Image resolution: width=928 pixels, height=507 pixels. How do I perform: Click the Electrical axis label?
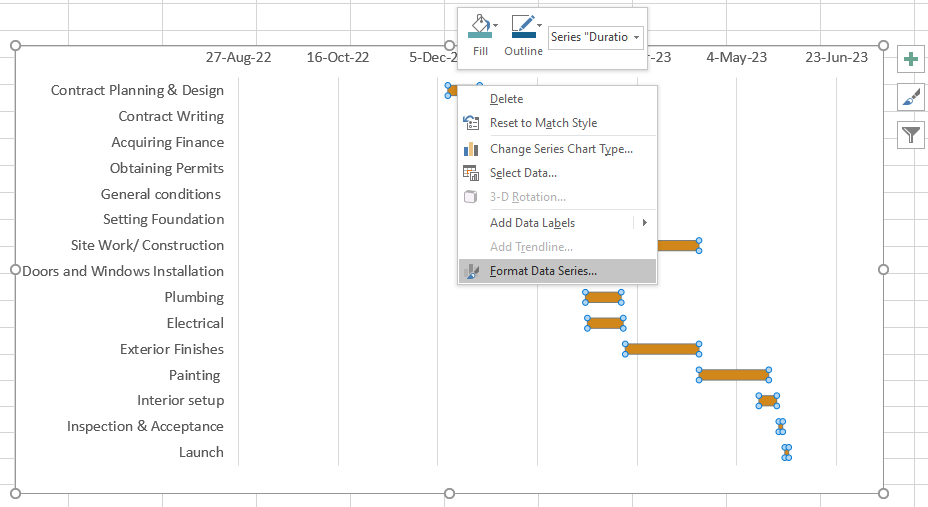195,324
